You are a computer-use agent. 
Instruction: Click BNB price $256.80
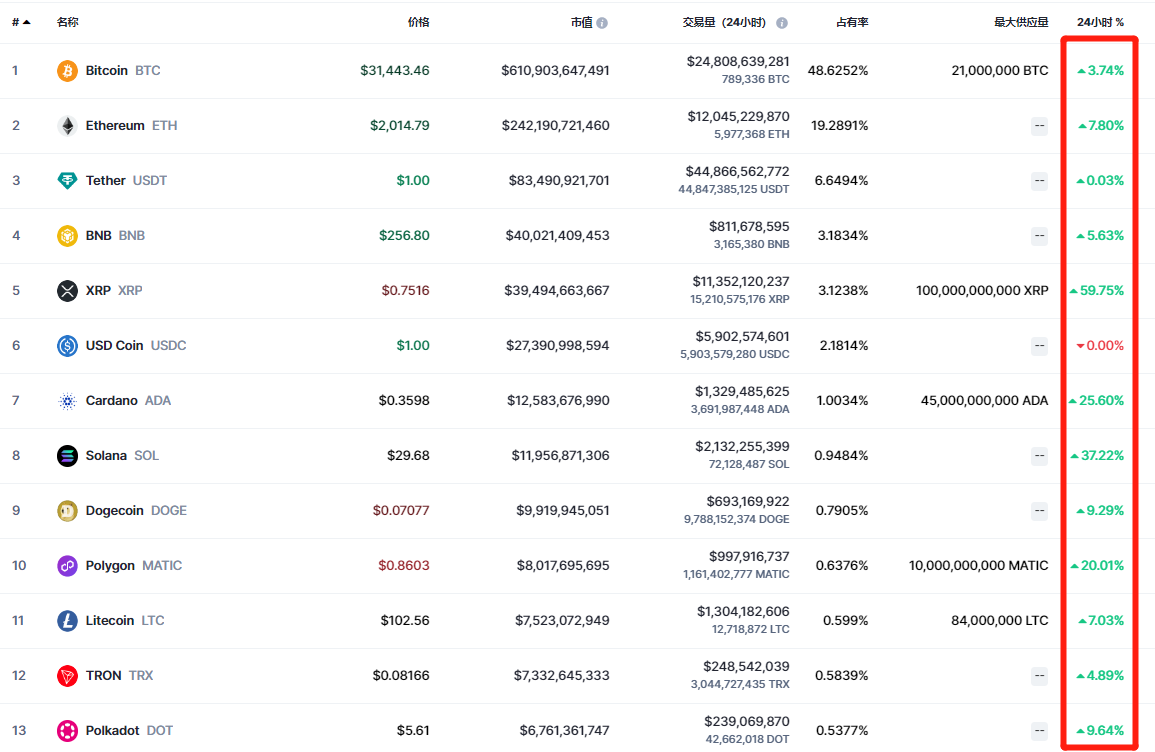coord(404,236)
